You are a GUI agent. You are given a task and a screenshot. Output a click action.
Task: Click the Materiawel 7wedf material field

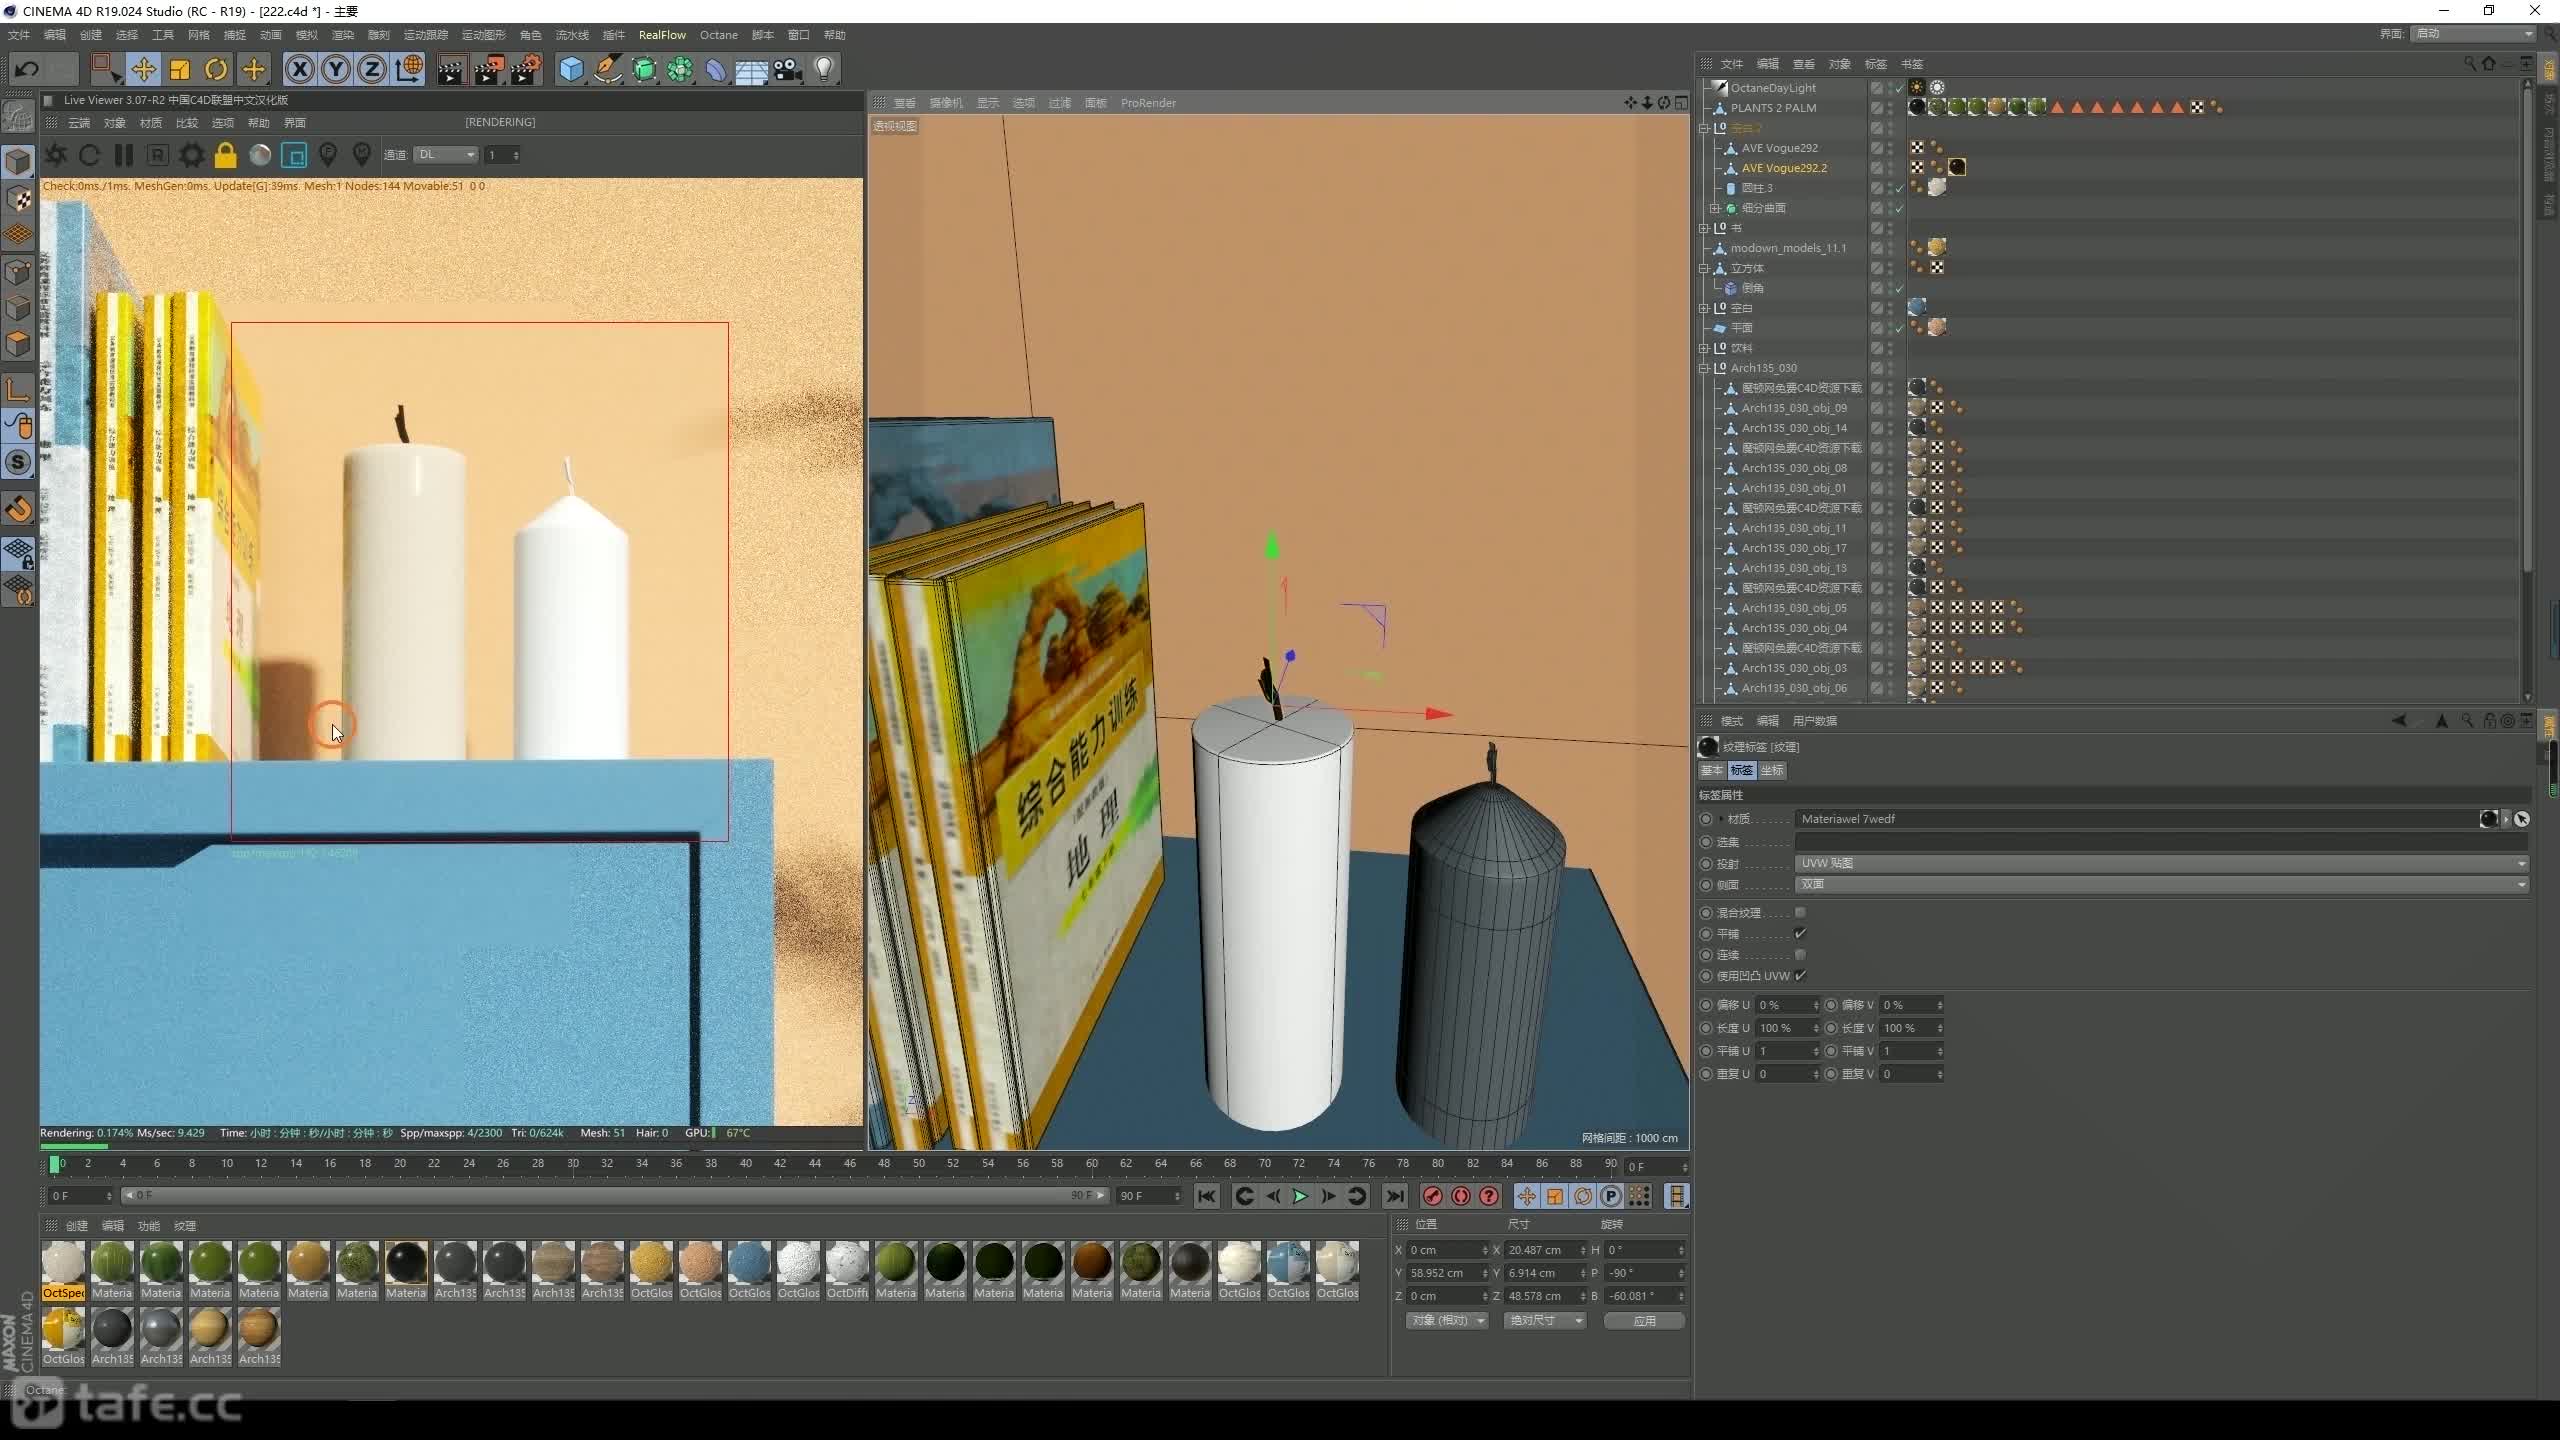[2136, 819]
